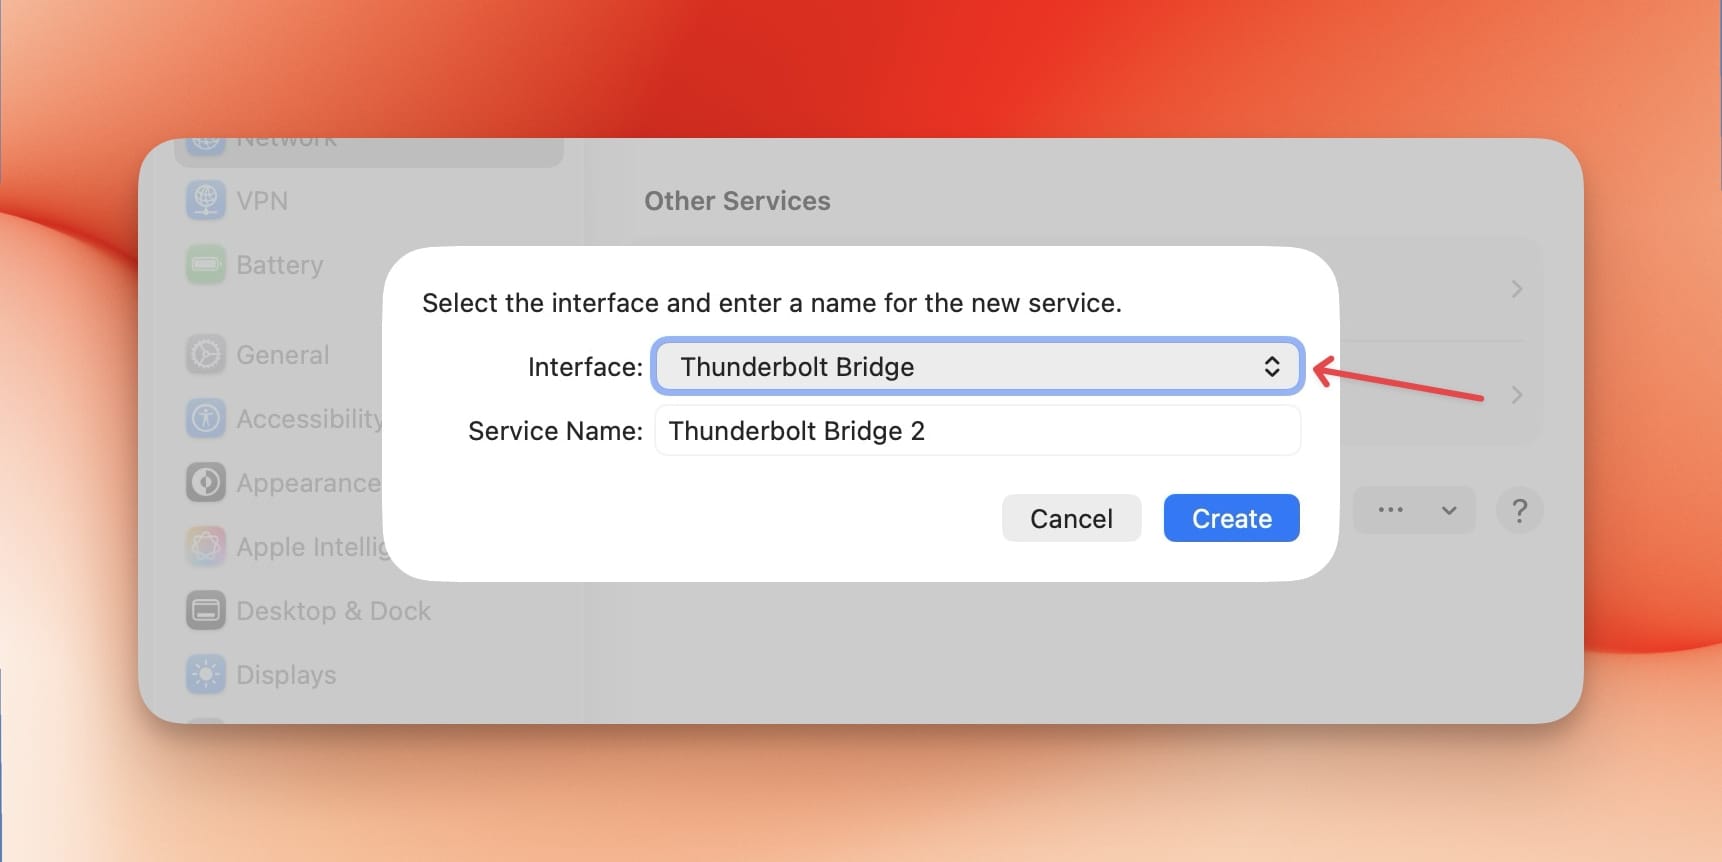The image size is (1722, 862).
Task: Expand the first Other Services row chevron
Action: pyautogui.click(x=1516, y=289)
